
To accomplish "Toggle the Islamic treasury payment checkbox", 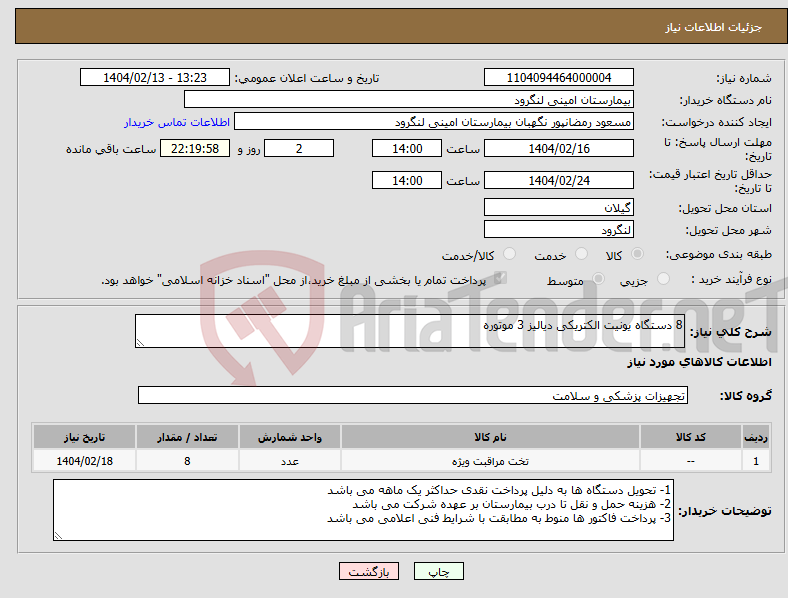I will [x=500, y=278].
